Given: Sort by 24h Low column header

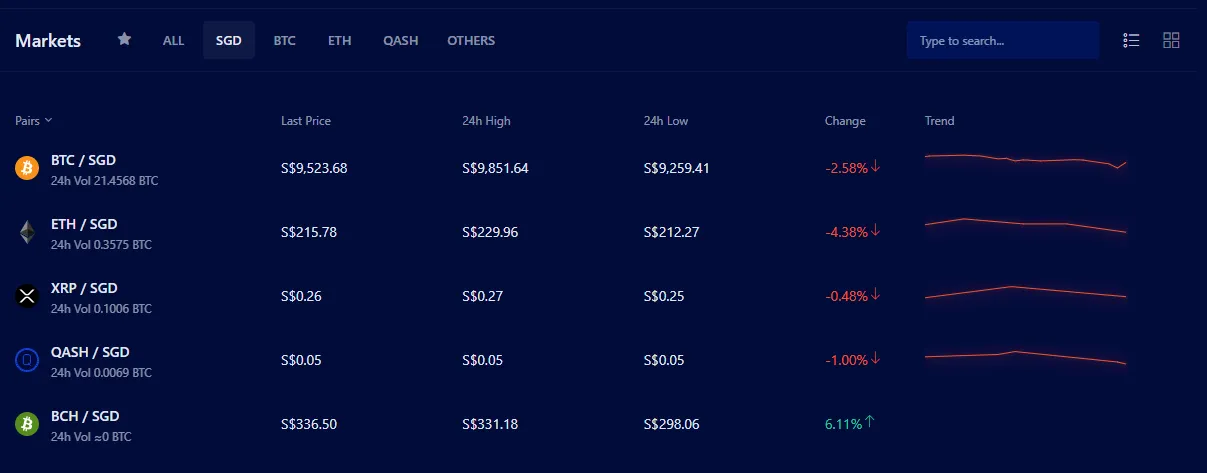Looking at the screenshot, I should click(666, 121).
